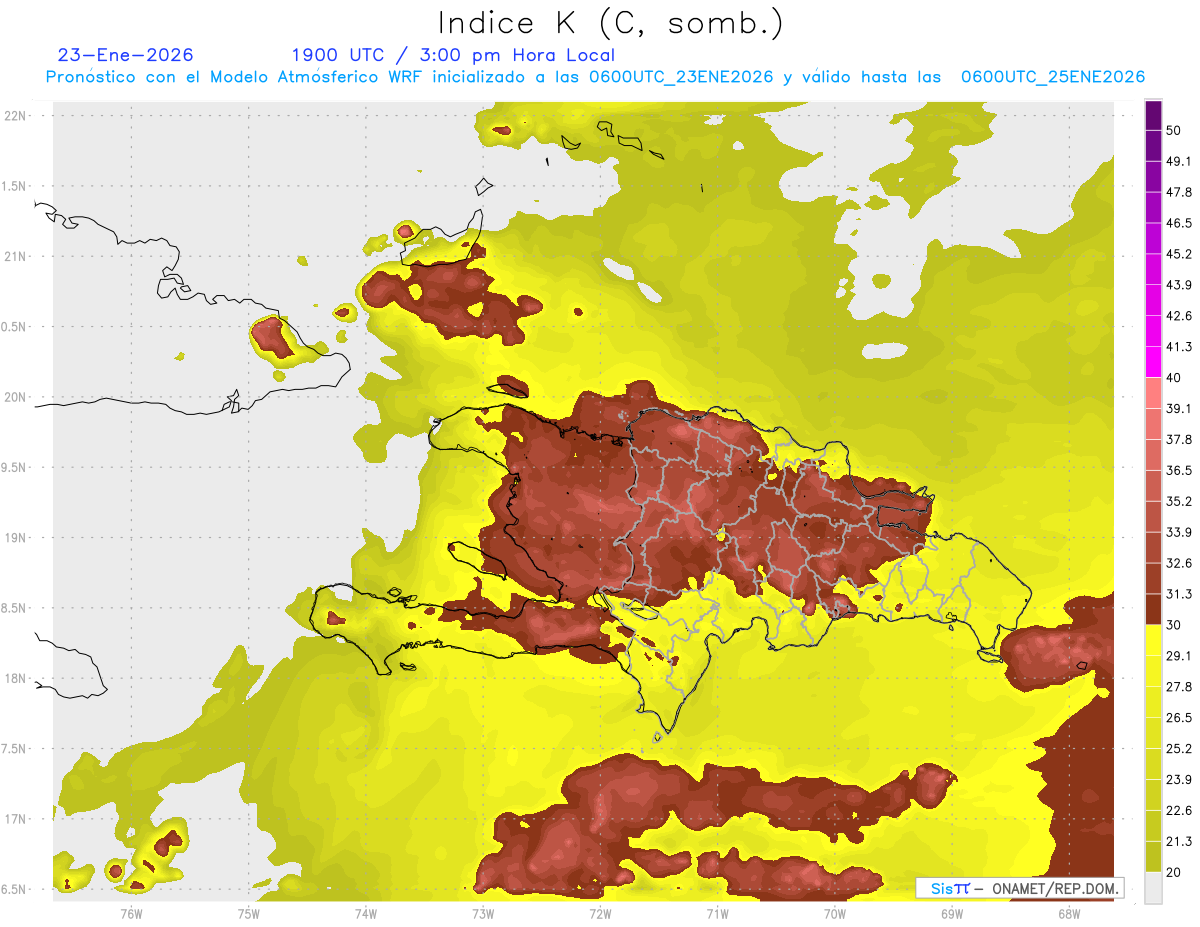Click the legend value 31.3
This screenshot has height=927, width=1200.
(1179, 594)
